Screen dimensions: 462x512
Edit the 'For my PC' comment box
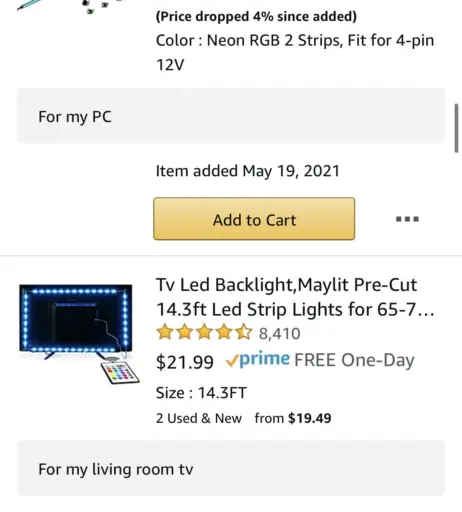click(x=231, y=116)
